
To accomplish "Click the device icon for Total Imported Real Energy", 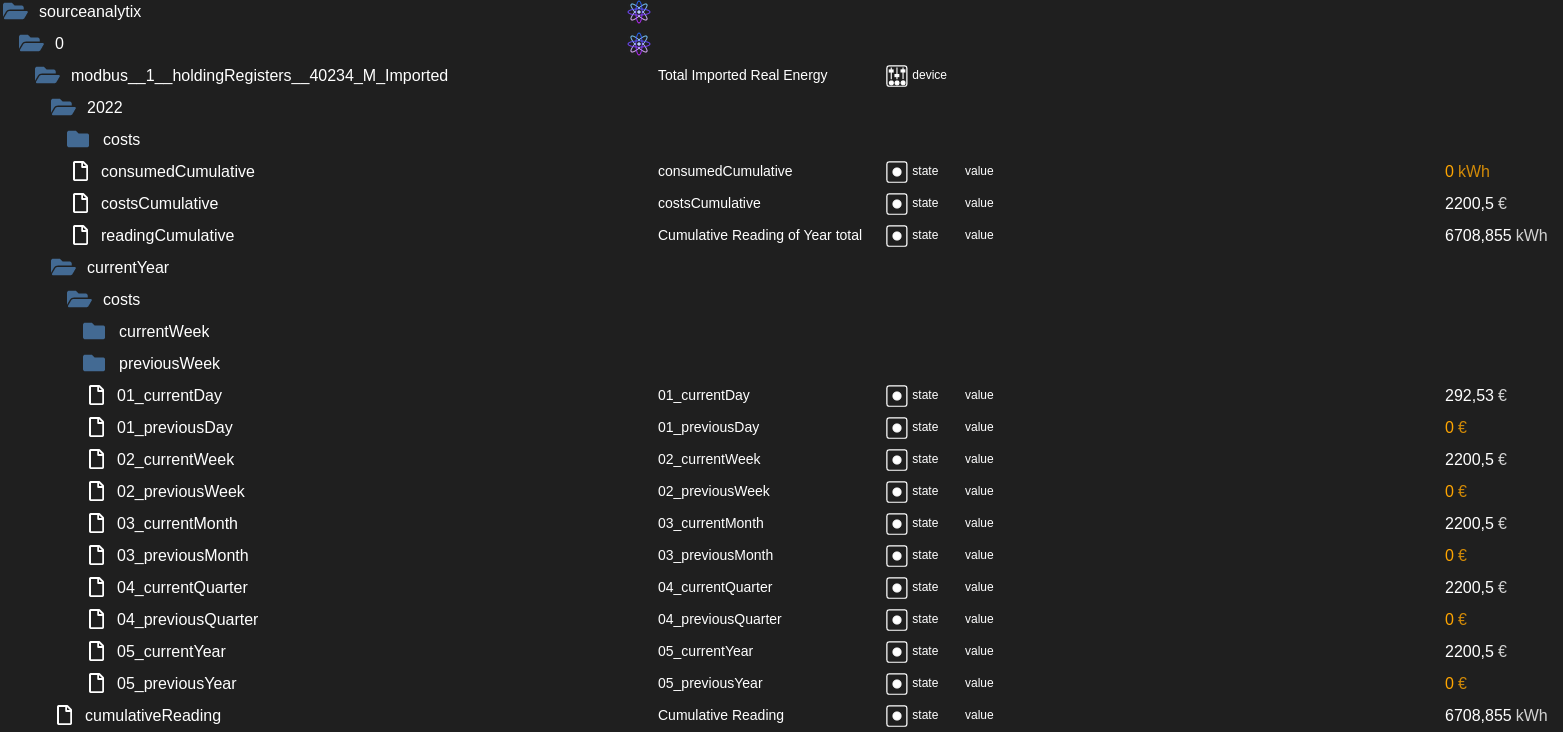I will click(x=896, y=76).
